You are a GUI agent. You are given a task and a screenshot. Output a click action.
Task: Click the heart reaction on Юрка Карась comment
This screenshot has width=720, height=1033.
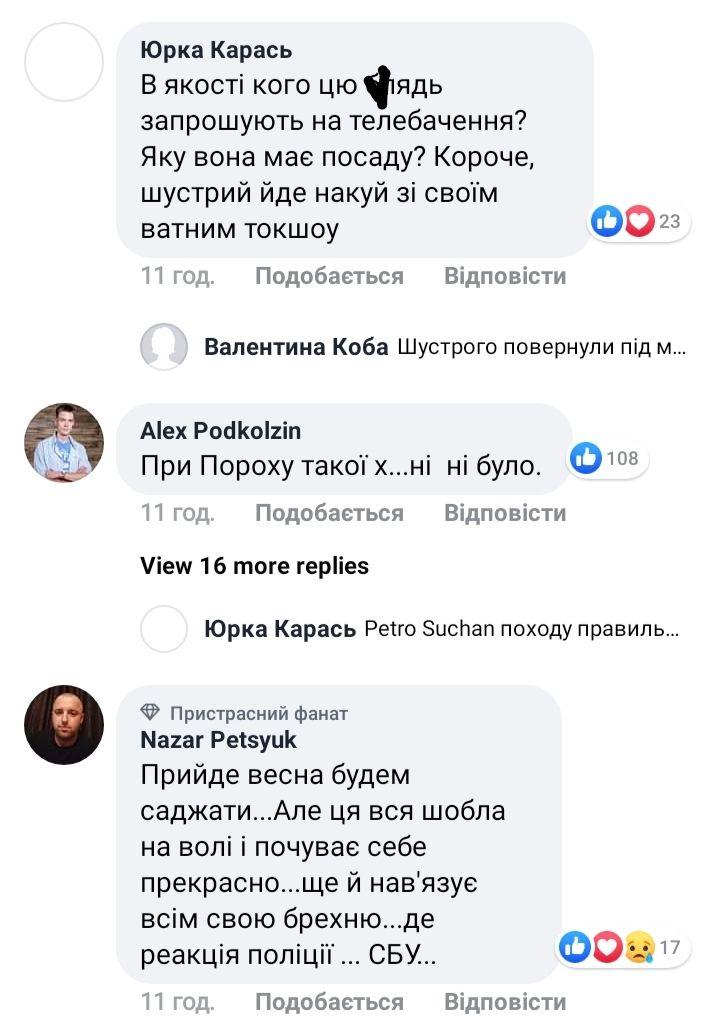click(639, 220)
